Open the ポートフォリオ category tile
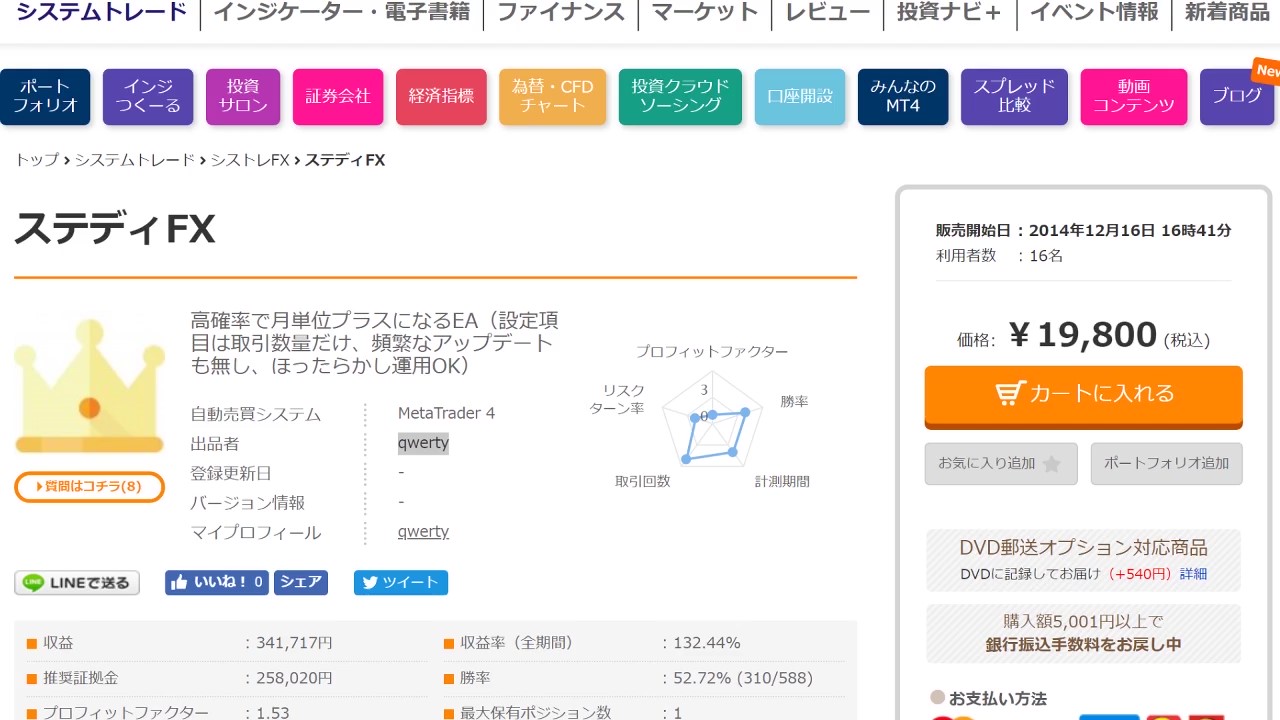 45,97
